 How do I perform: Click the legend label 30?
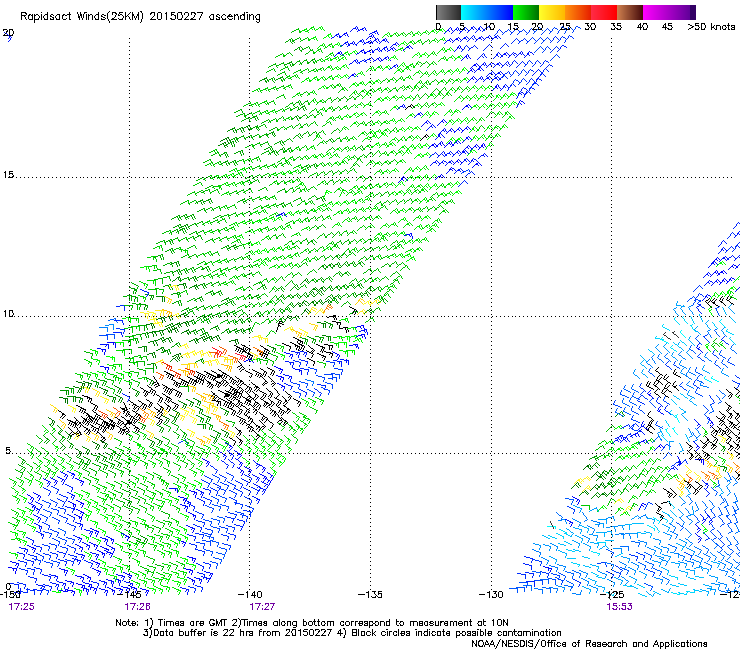pos(590,27)
